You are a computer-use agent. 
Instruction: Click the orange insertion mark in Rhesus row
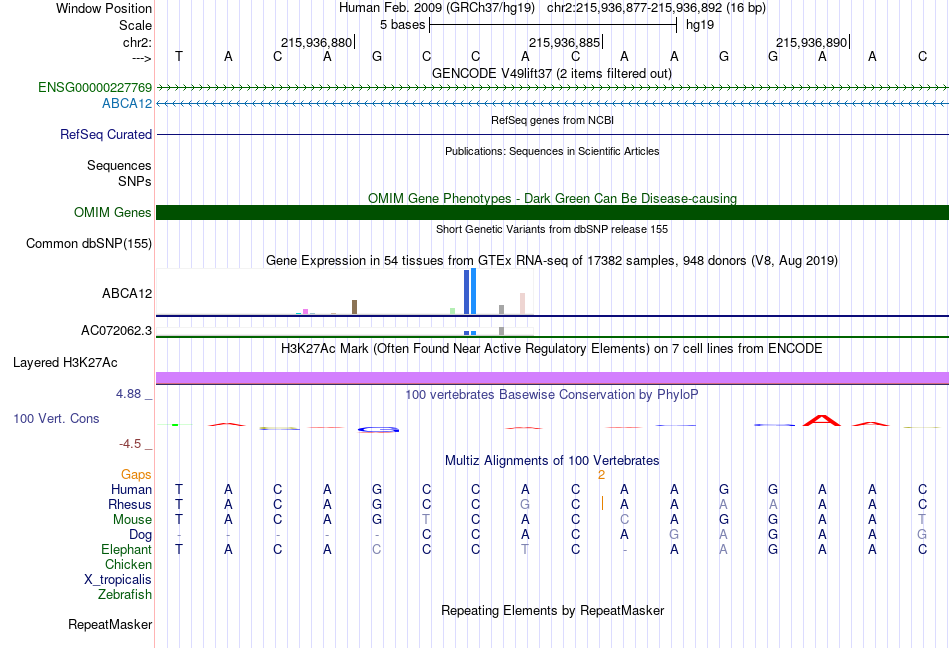click(602, 503)
